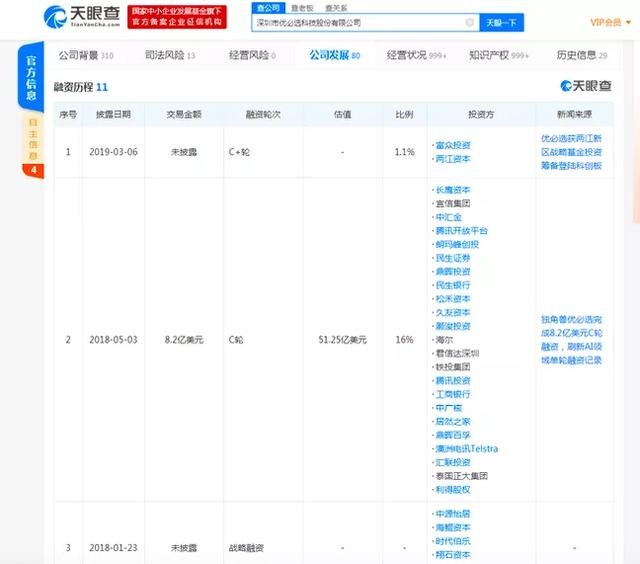Open the 公司背景 tab
This screenshot has height=564, width=640.
[x=85, y=56]
